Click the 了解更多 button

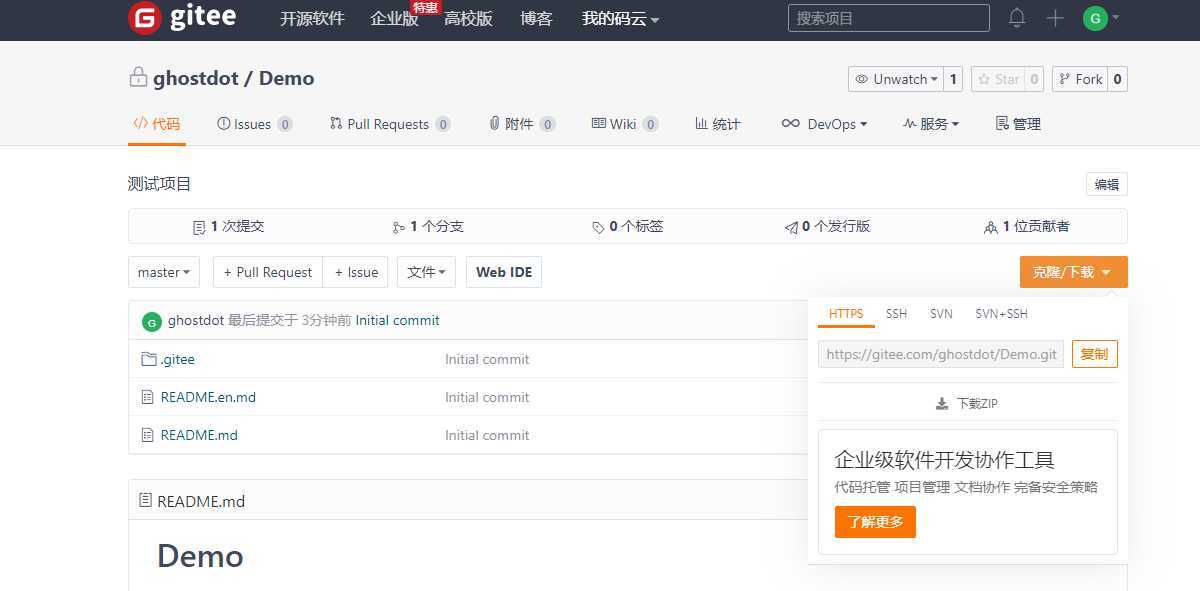tap(875, 522)
